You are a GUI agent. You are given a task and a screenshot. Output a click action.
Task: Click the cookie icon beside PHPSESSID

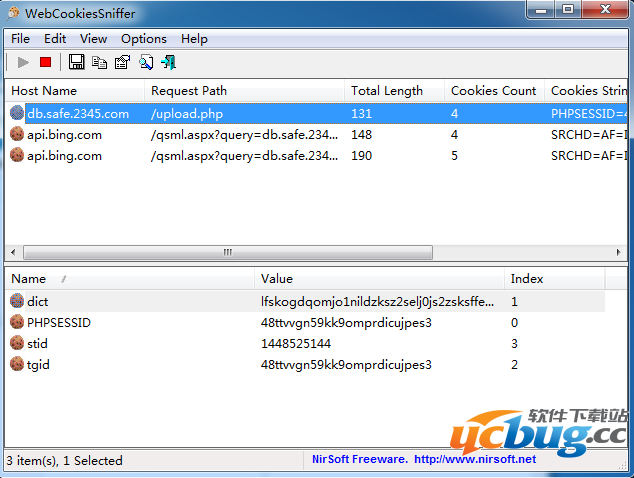pyautogui.click(x=17, y=322)
